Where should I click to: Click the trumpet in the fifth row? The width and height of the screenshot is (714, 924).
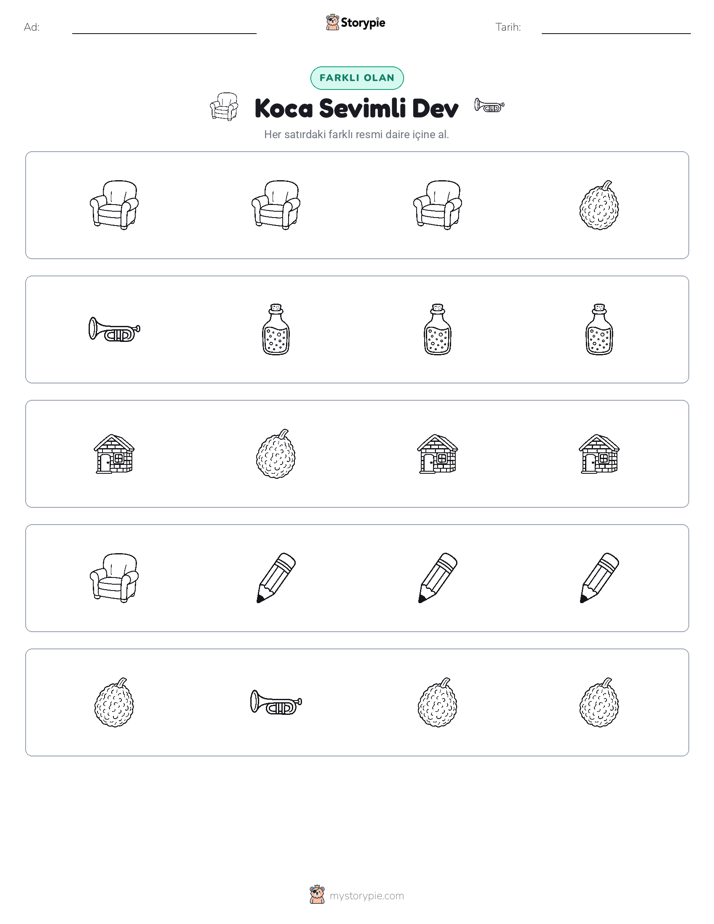point(276,702)
